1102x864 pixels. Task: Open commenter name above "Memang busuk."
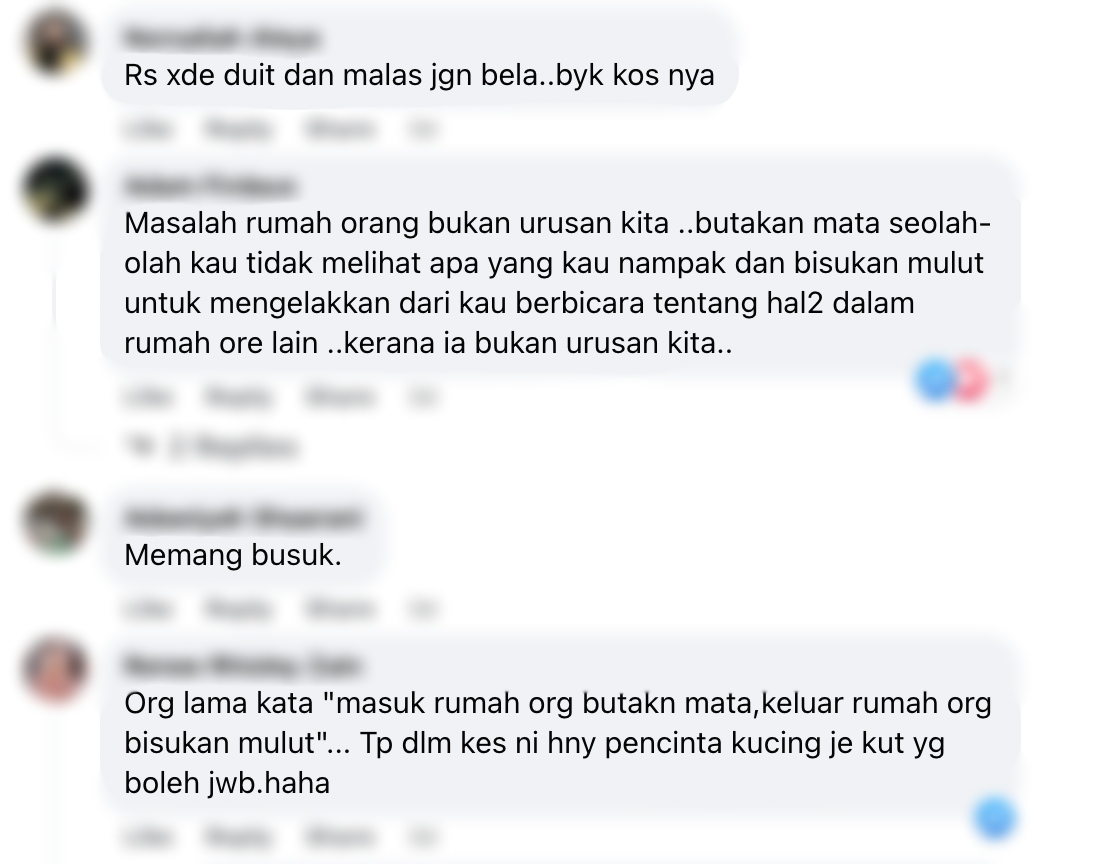pos(243,517)
